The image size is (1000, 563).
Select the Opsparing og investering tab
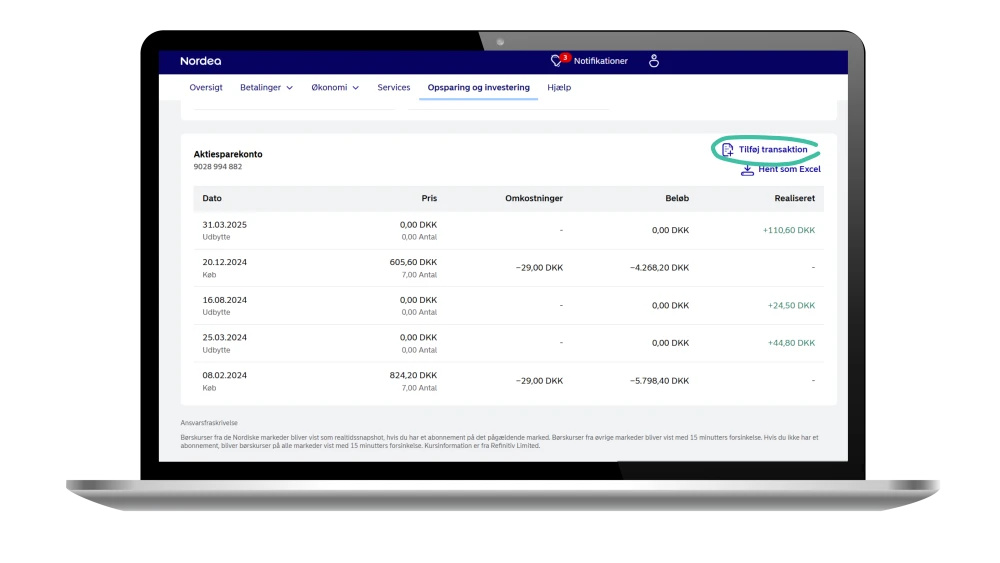click(479, 88)
